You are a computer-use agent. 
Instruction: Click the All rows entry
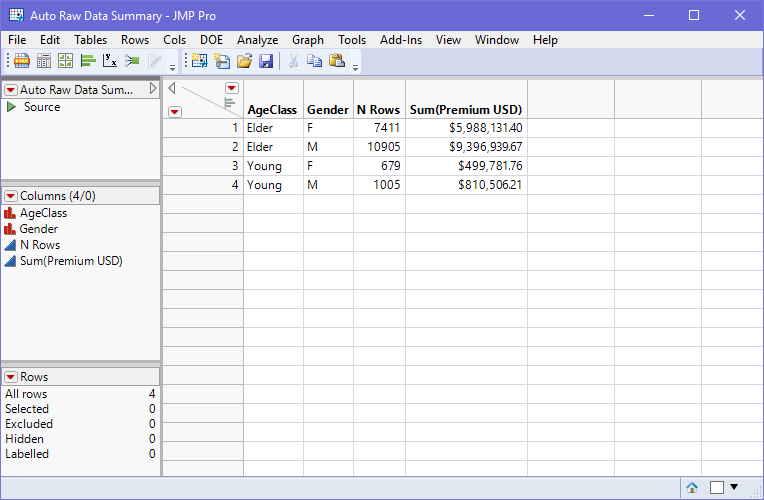80,394
